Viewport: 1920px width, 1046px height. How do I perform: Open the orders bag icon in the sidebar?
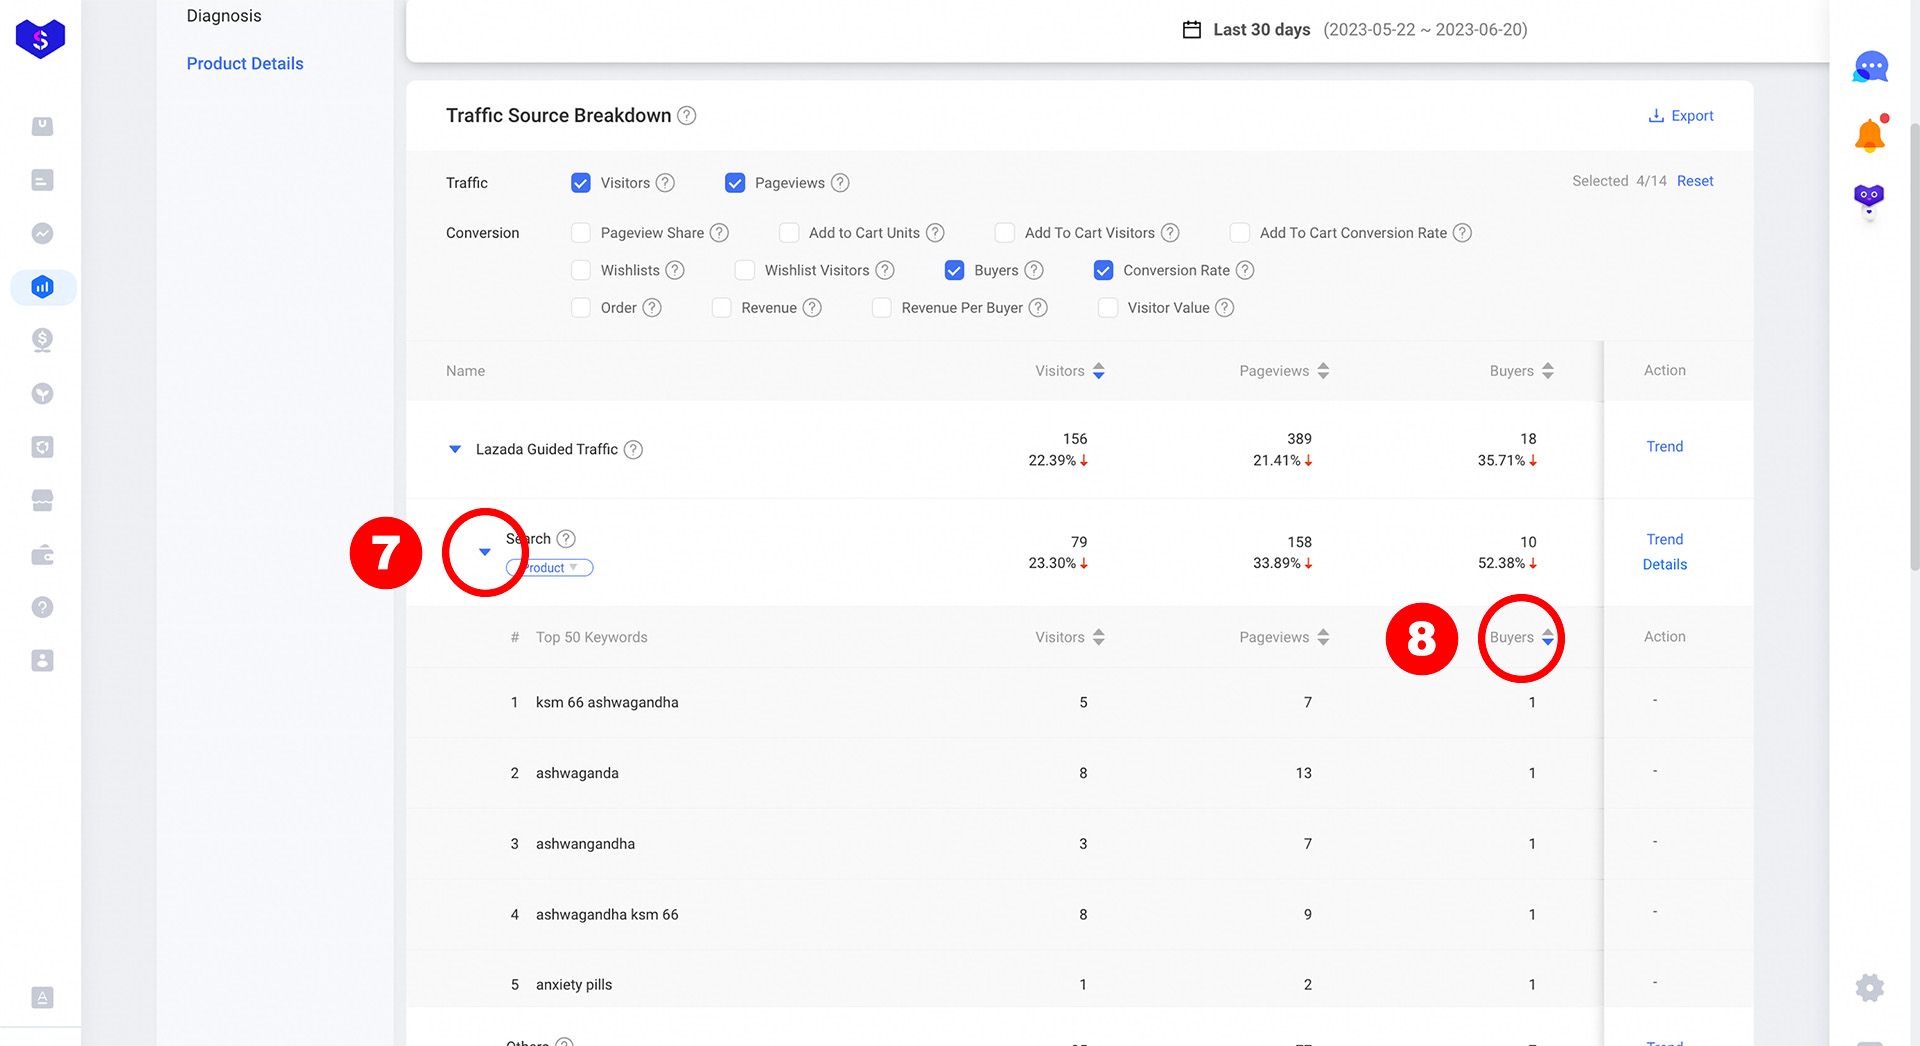(x=42, y=126)
